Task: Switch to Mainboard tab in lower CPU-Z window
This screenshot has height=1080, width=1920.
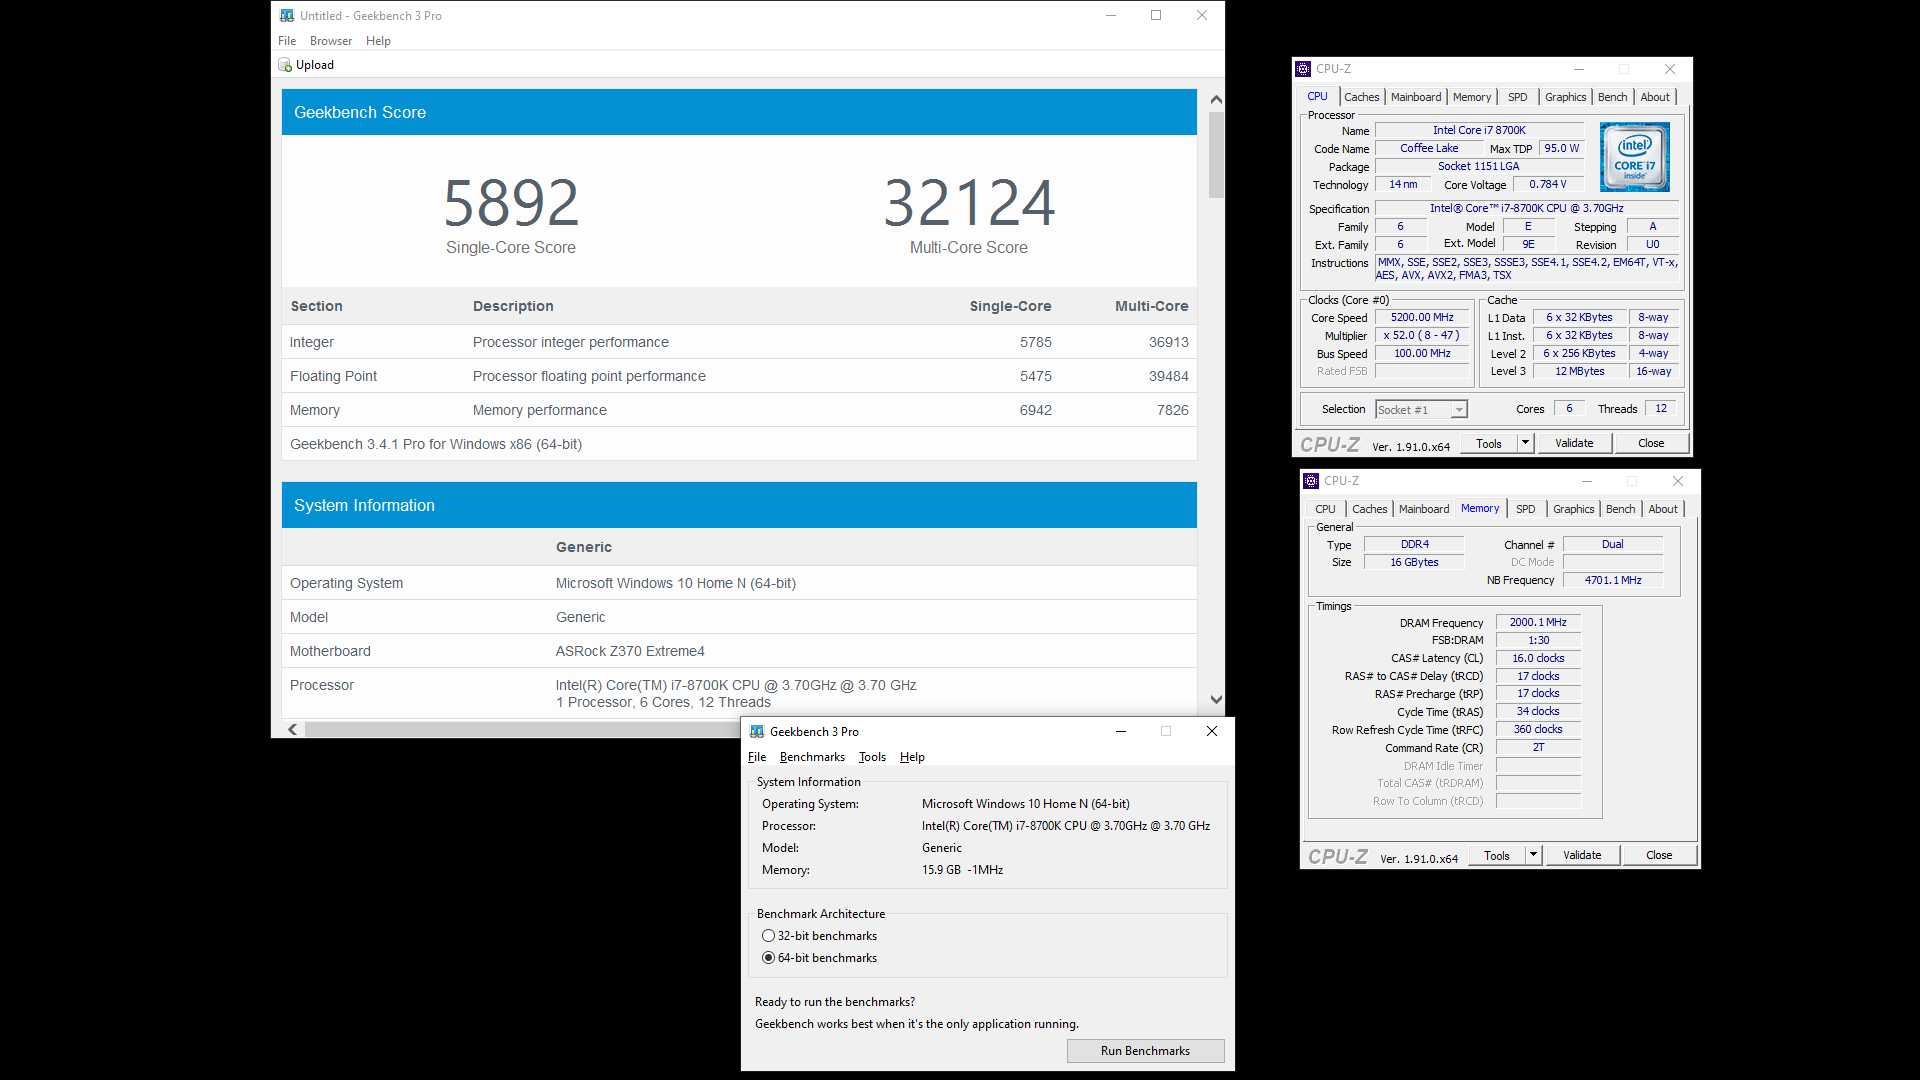Action: coord(1424,509)
